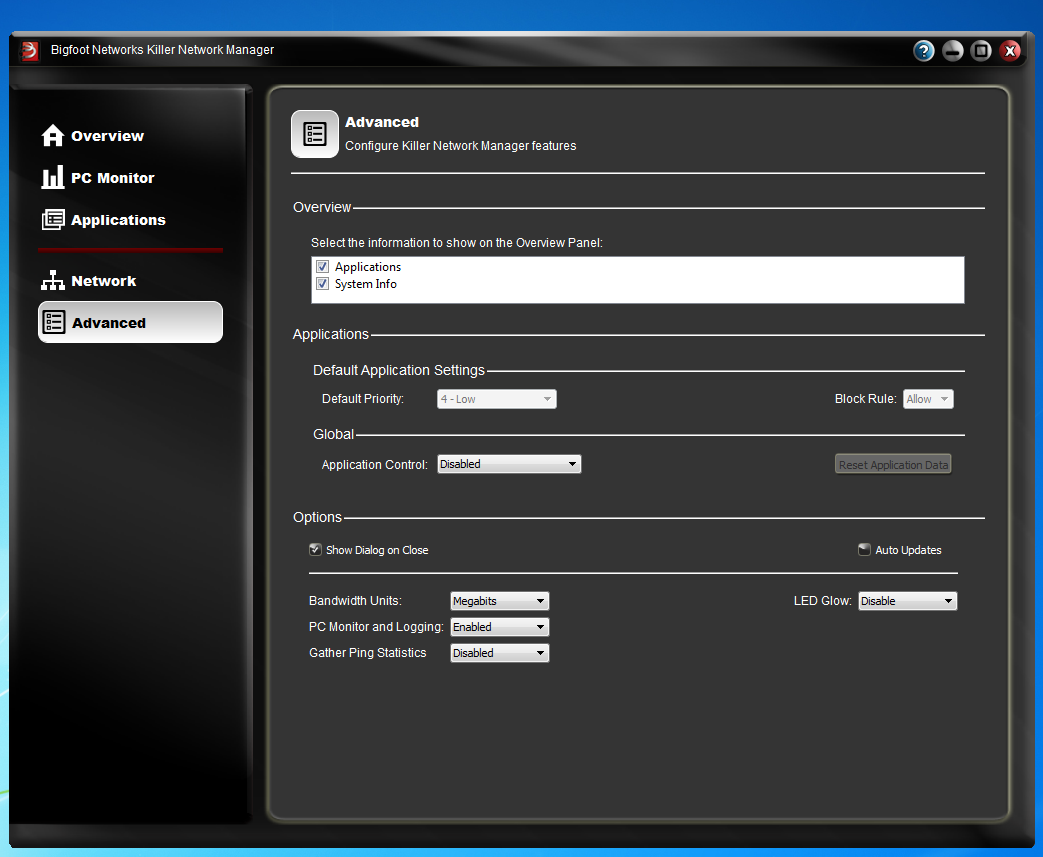Switch to the PC Monitor page

point(112,178)
